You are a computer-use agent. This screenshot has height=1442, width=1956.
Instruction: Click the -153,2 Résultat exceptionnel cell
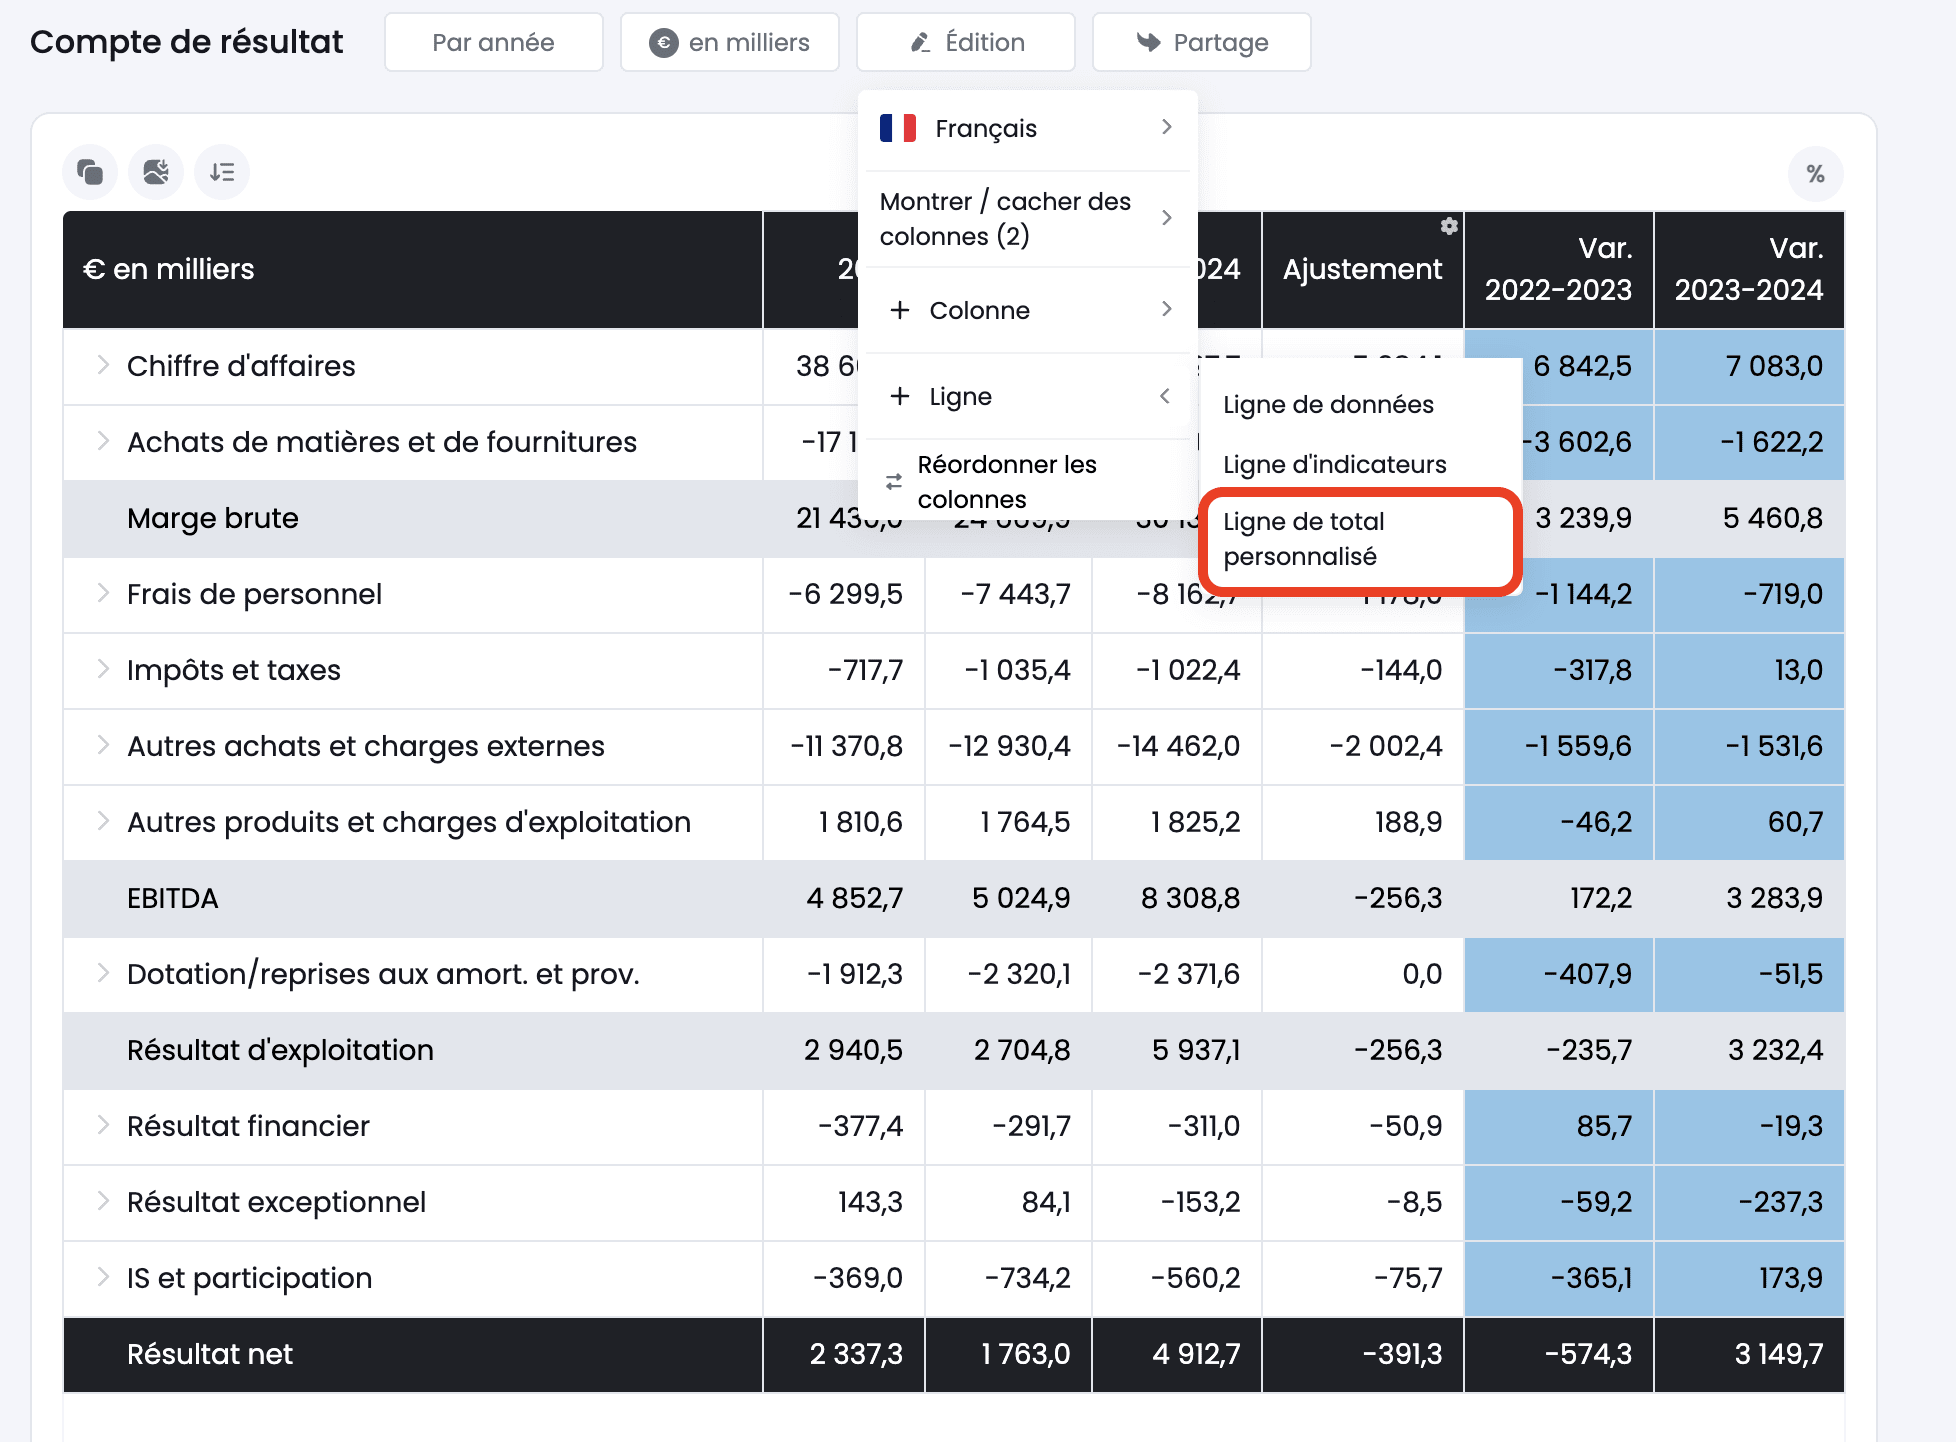(1177, 1202)
